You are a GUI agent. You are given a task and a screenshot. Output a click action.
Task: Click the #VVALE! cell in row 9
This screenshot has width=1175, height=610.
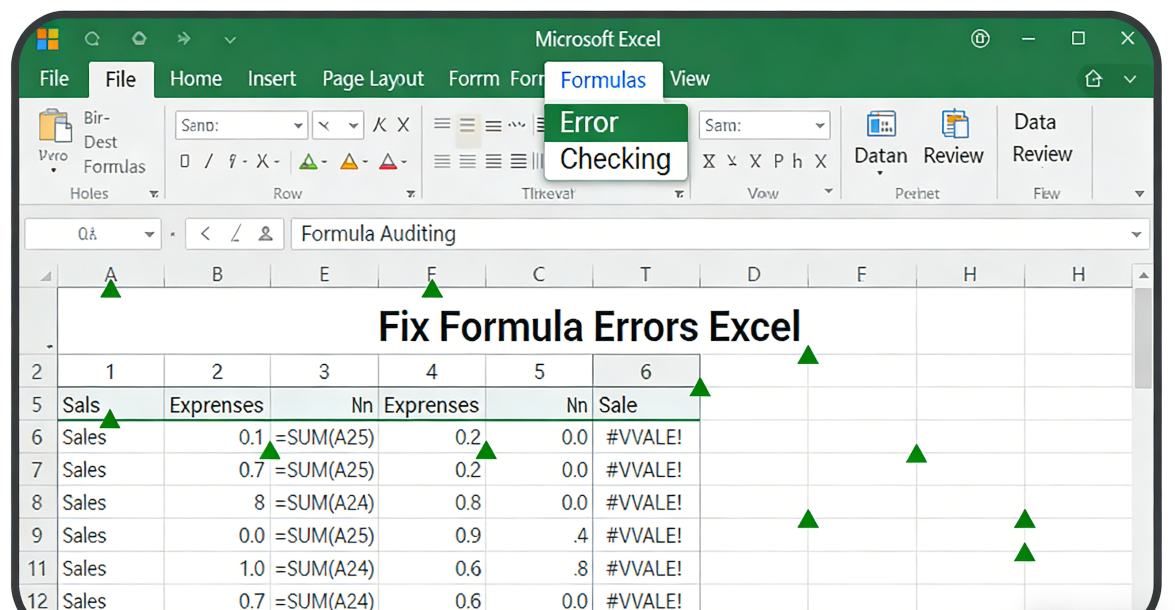pyautogui.click(x=645, y=536)
